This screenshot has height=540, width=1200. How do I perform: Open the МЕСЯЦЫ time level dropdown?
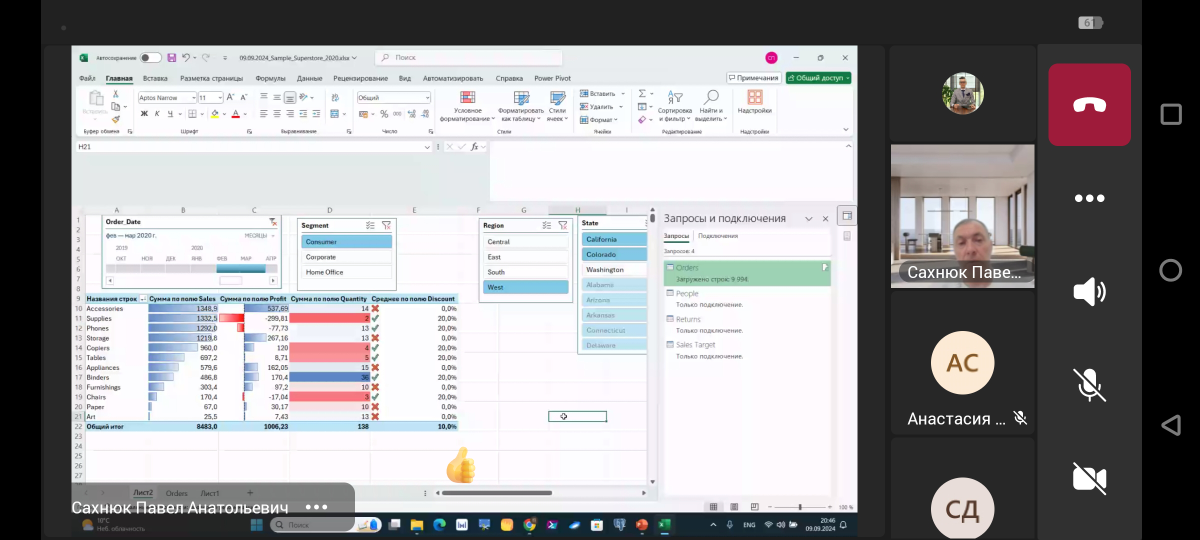259,235
